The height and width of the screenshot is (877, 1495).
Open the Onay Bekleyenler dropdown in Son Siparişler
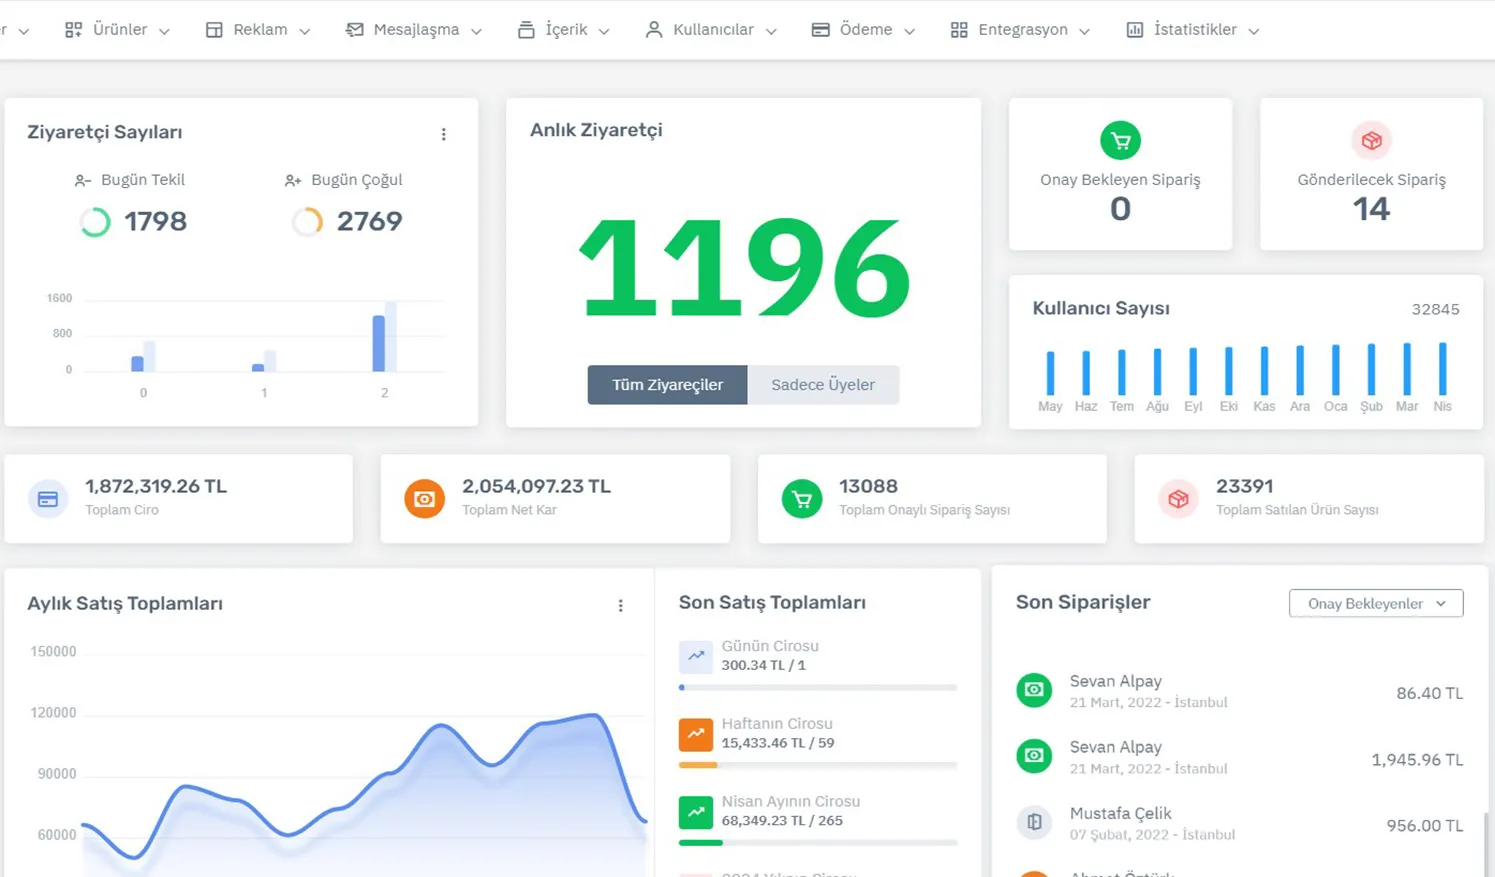1375,603
